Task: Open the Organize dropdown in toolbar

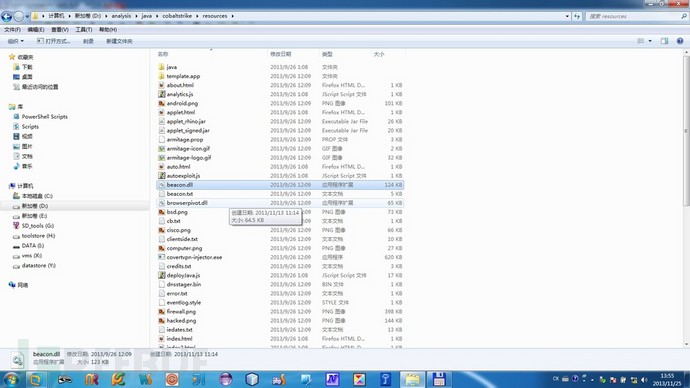Action: (15, 41)
